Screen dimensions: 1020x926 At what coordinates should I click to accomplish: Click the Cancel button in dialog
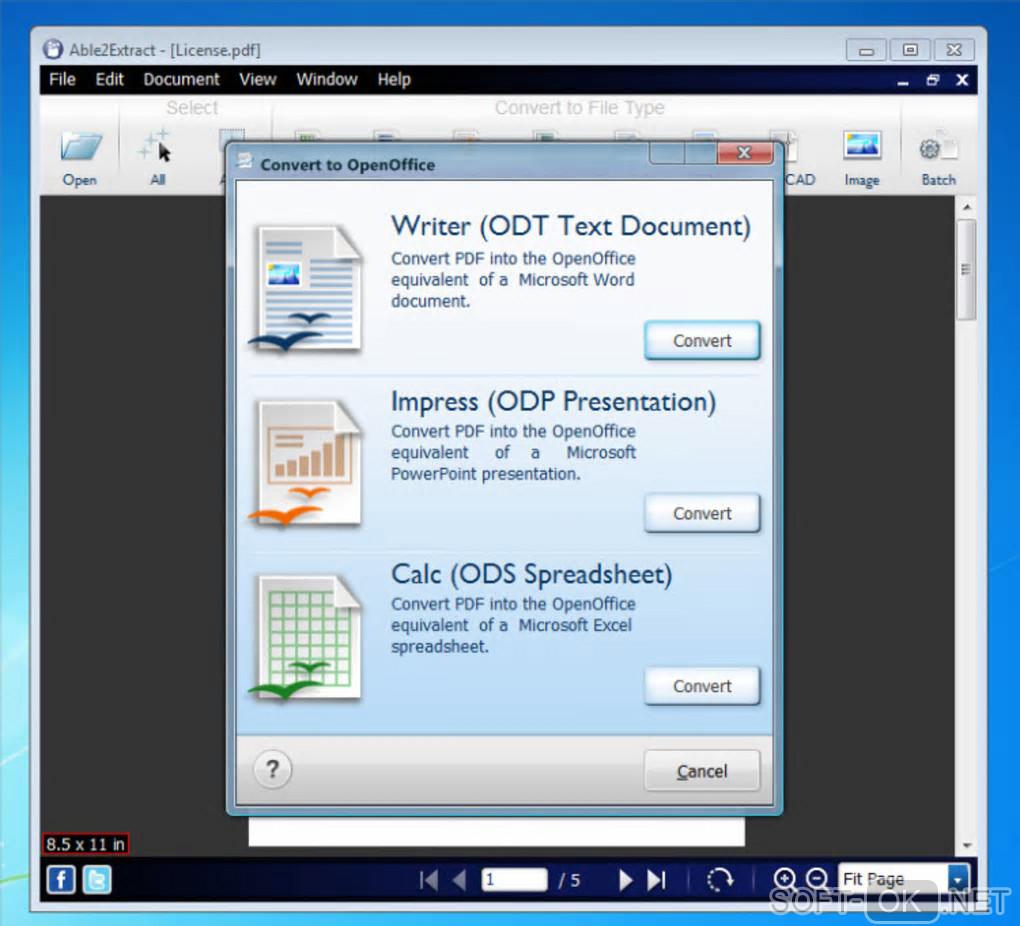click(x=702, y=771)
